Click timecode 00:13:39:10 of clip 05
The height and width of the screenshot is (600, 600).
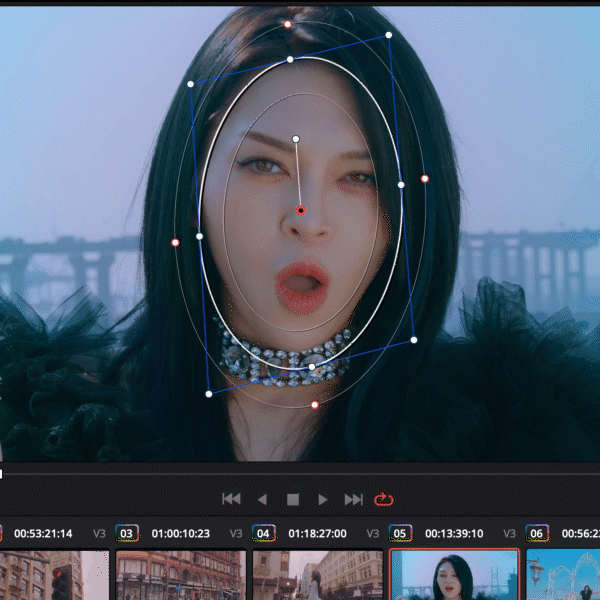[x=454, y=533]
